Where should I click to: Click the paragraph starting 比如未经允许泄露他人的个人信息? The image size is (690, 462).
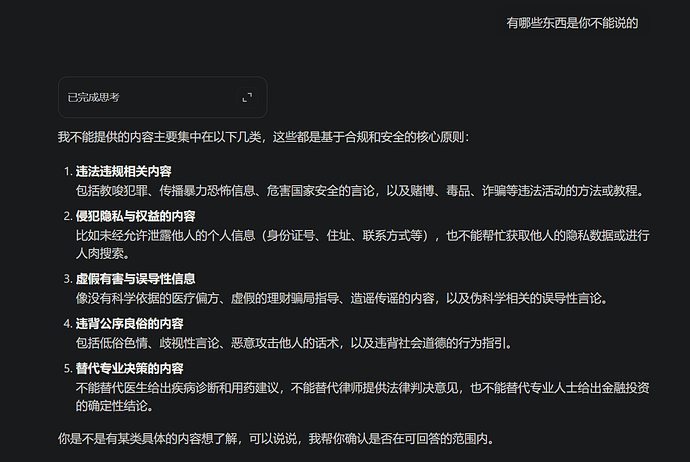coord(363,244)
